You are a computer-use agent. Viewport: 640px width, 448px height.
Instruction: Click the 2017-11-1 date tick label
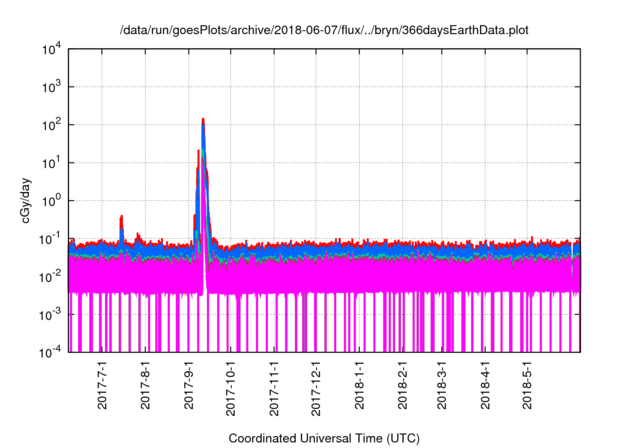(x=274, y=388)
